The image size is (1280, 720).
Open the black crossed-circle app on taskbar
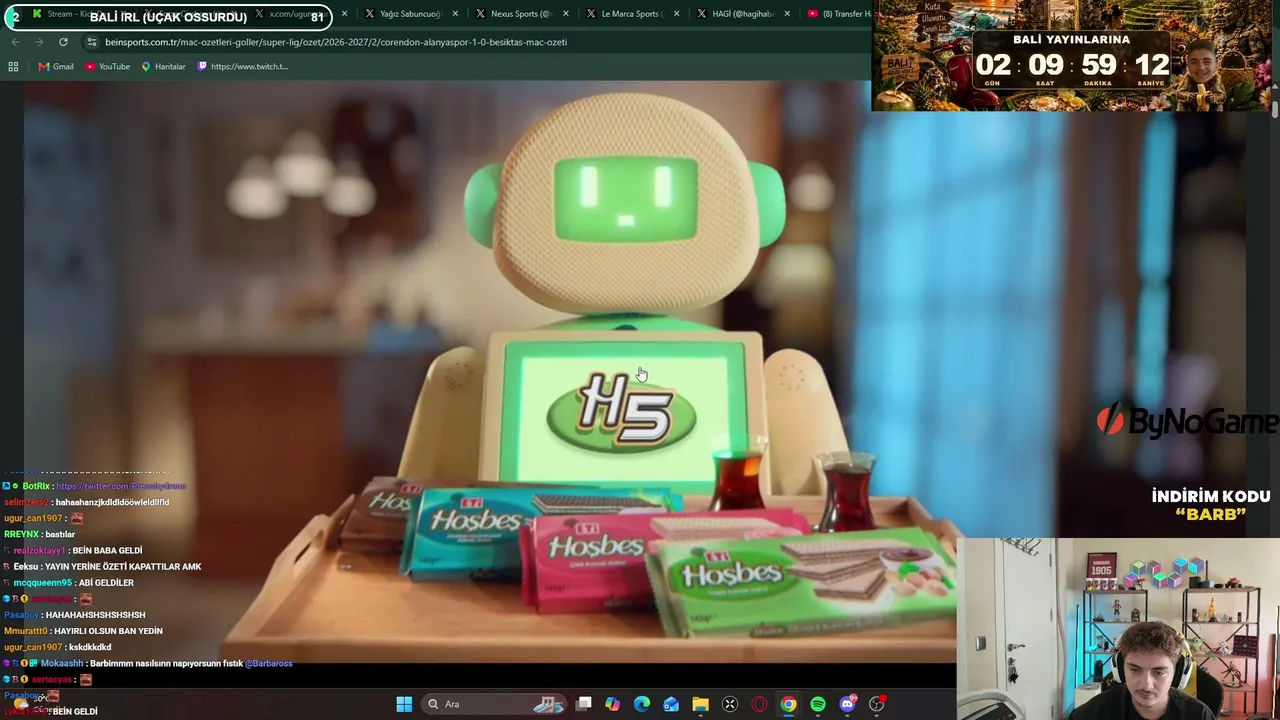(x=730, y=704)
